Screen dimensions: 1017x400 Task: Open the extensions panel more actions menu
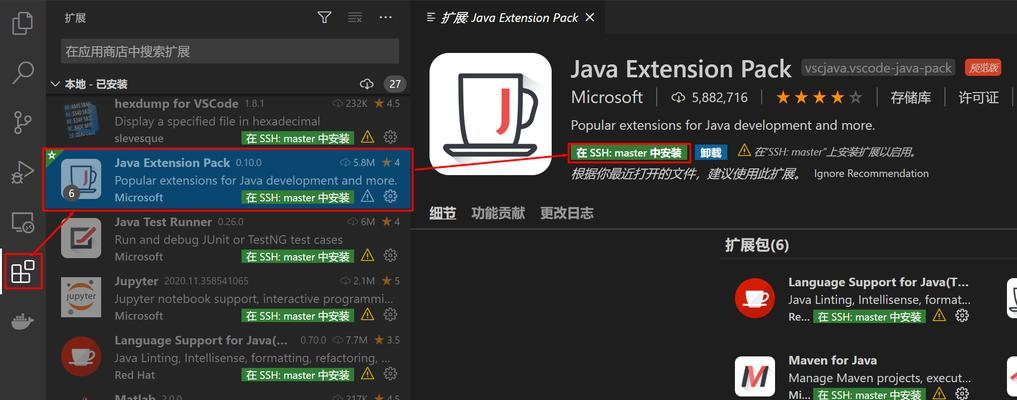pyautogui.click(x=385, y=18)
